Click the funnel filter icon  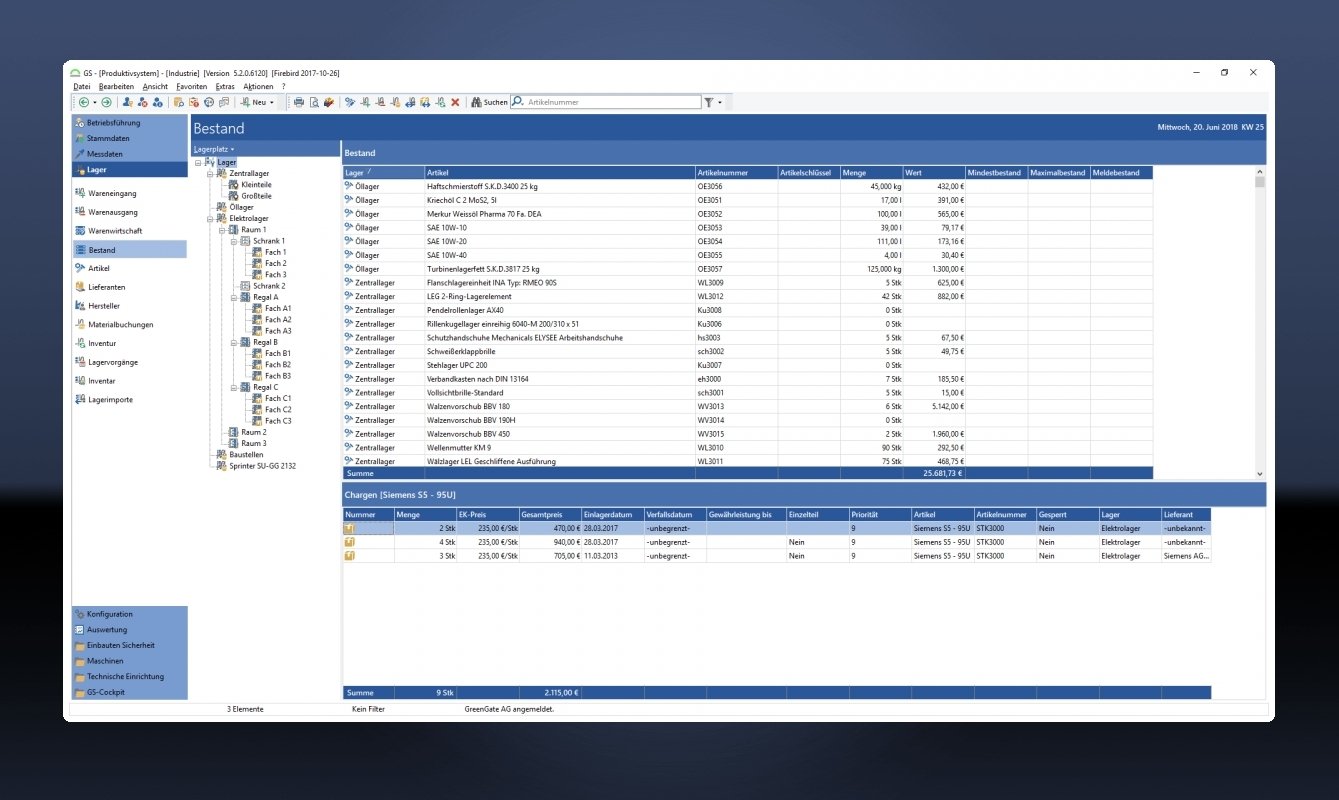(708, 102)
